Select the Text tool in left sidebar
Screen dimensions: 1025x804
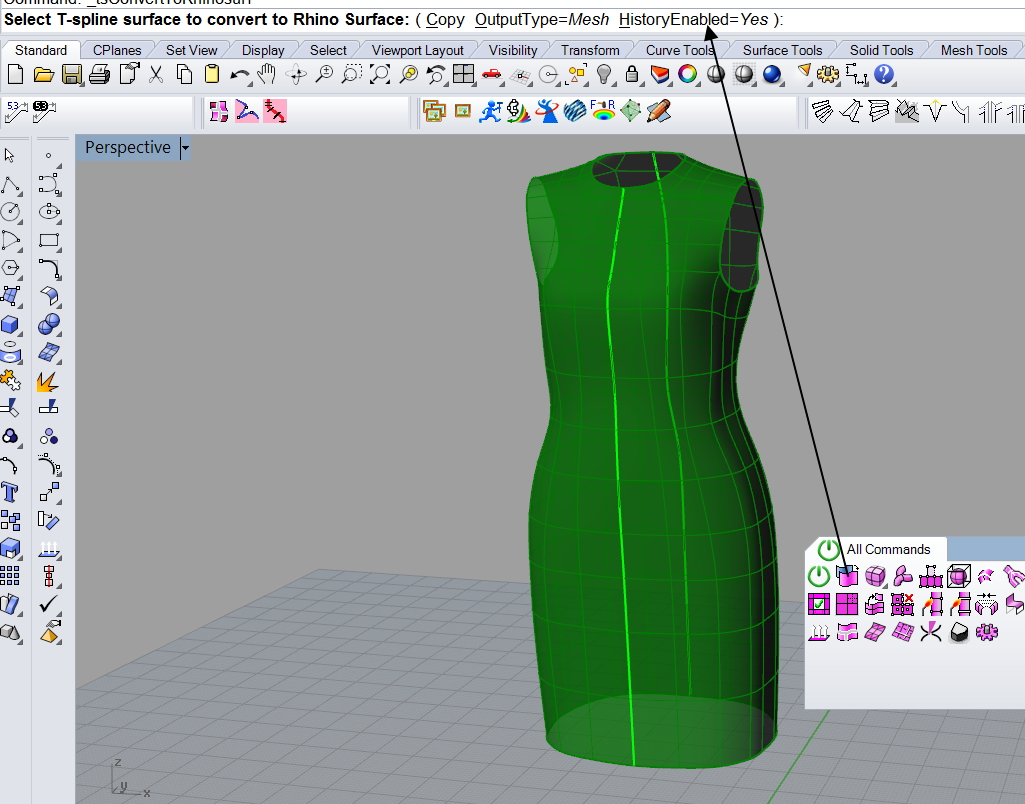tap(10, 492)
